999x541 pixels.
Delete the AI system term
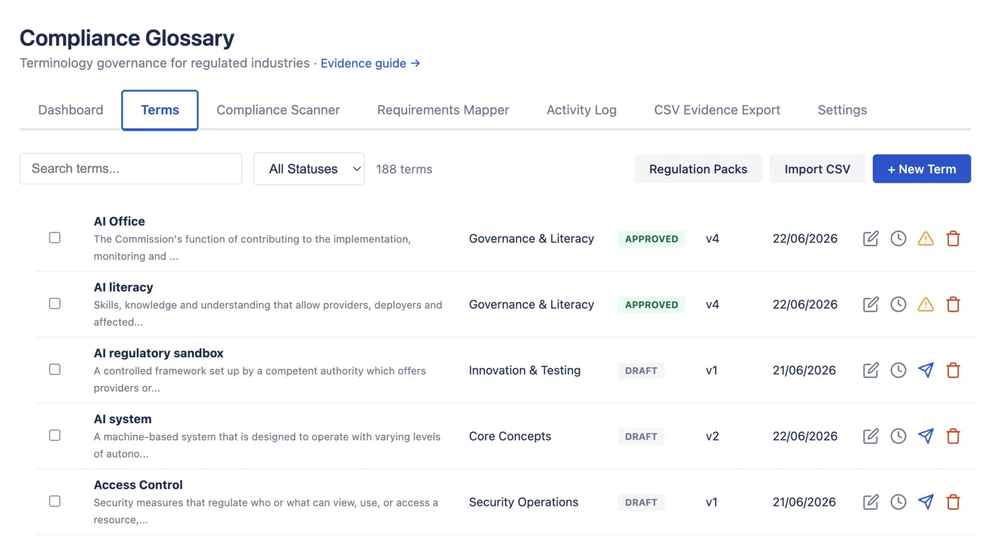click(x=953, y=436)
